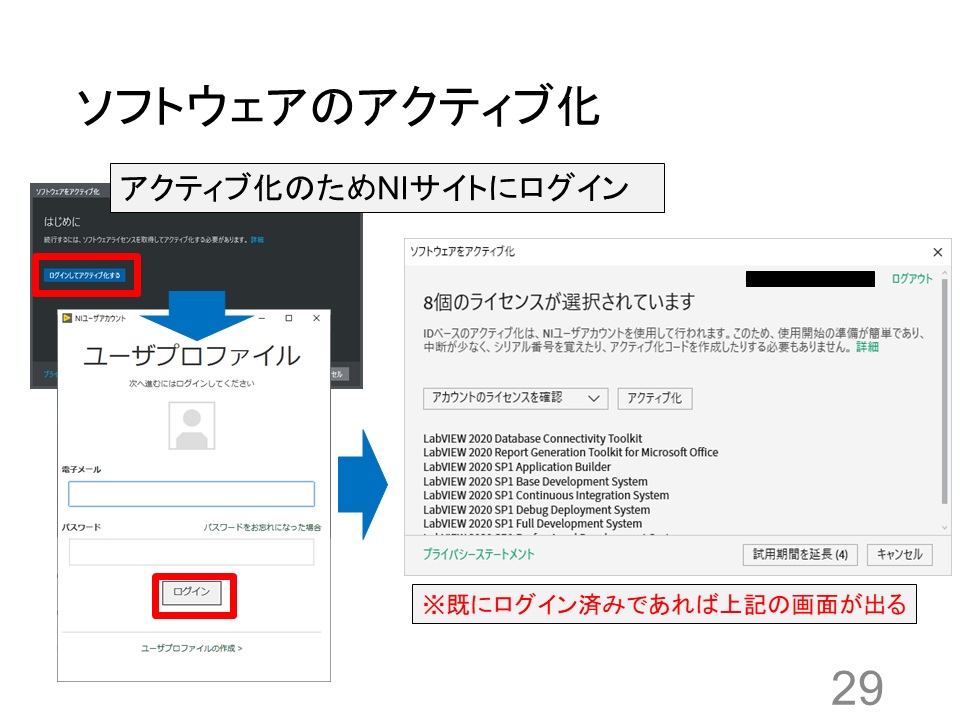Viewport: 960px width, 720px height.
Task: Select LabVIEW 2020 SP1 Continuous Integration System
Action: coord(546,495)
